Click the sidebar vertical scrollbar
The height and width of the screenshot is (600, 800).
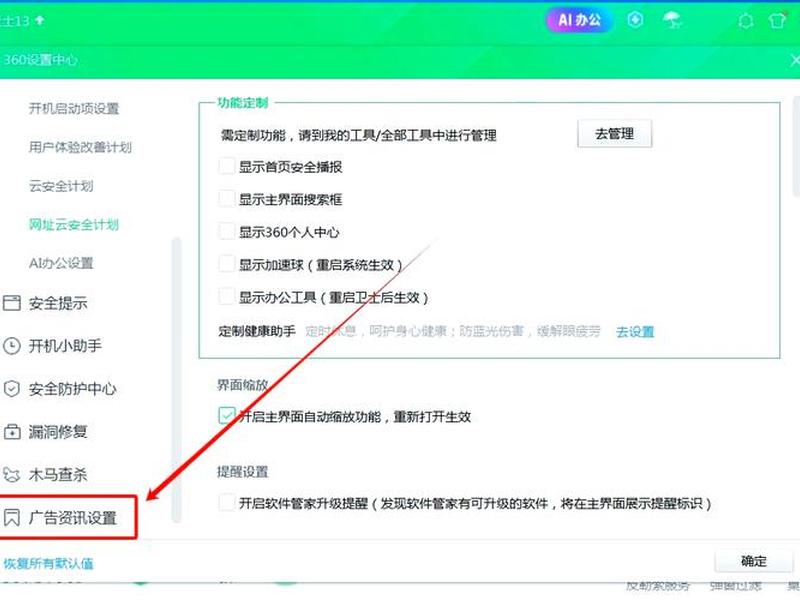pyautogui.click(x=177, y=380)
